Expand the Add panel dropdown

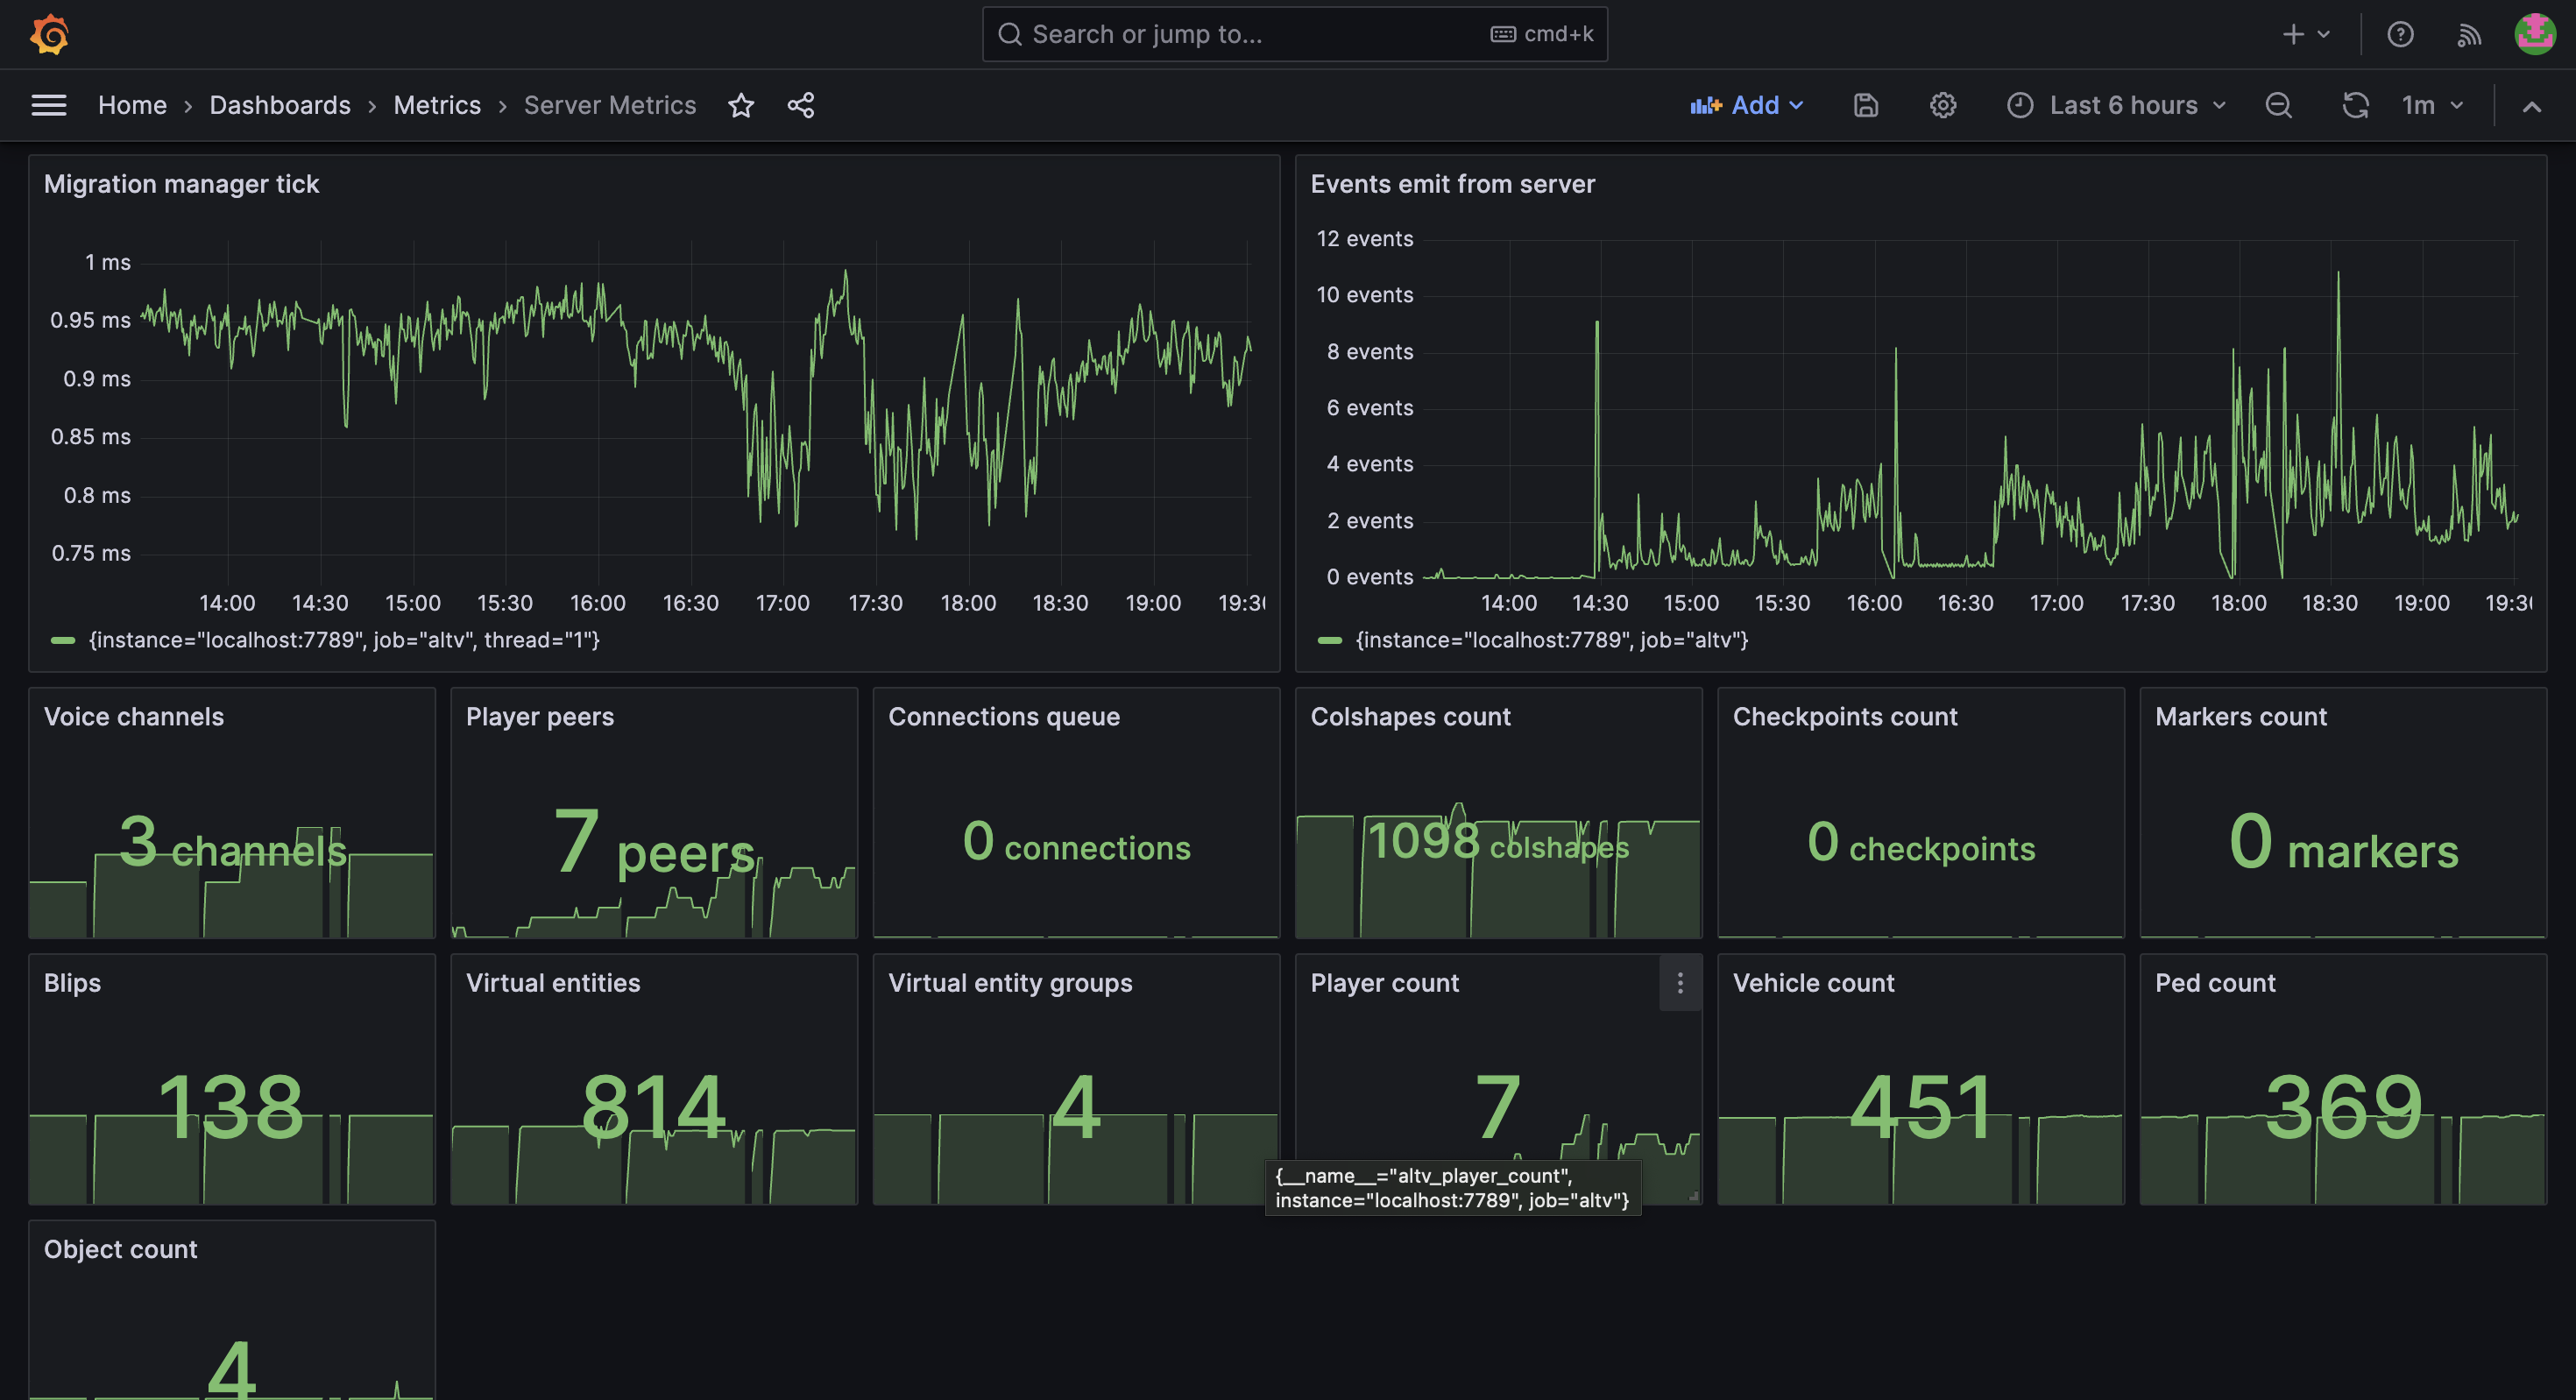(1747, 105)
